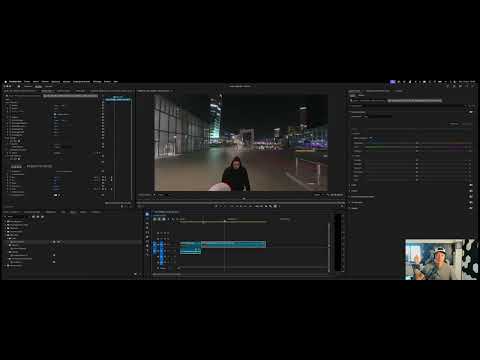480x360 pixels.
Task: Collapse the Basic Correction section header
Action: 358,112
